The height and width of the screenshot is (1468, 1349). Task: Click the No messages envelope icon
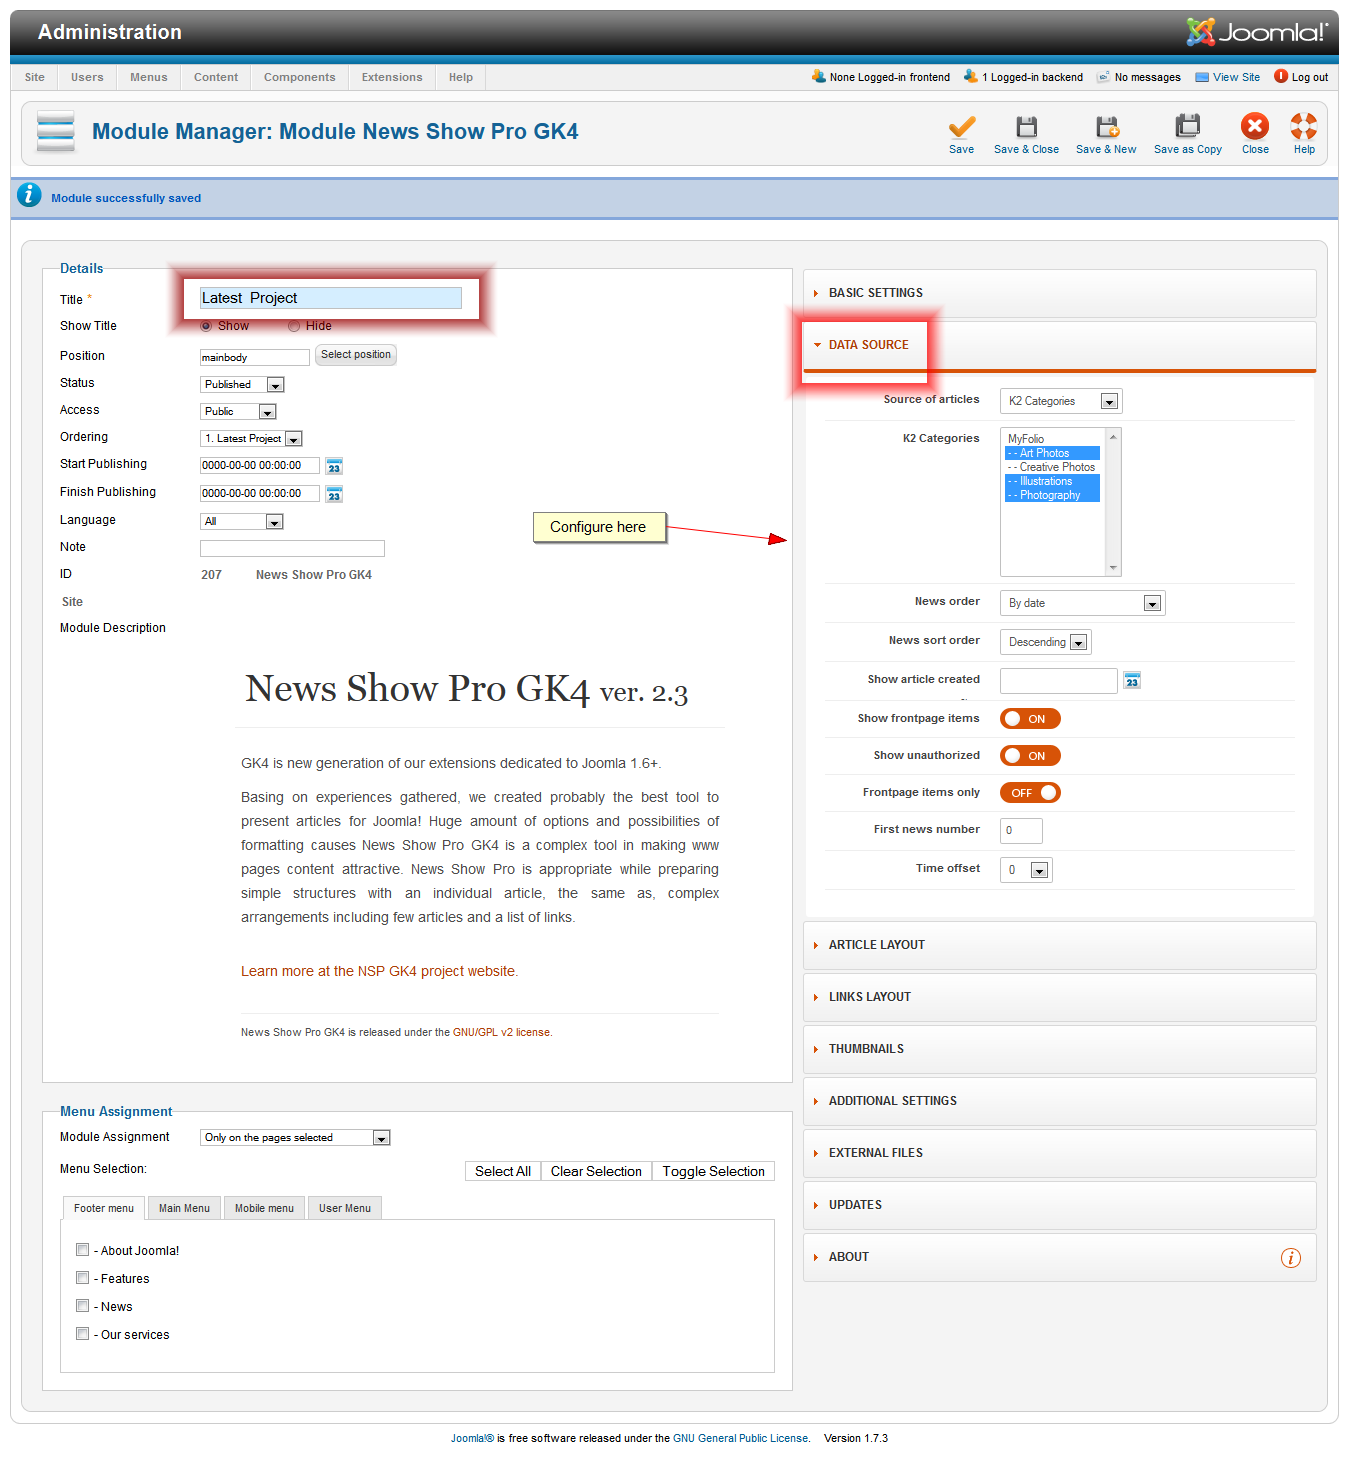click(x=1103, y=77)
